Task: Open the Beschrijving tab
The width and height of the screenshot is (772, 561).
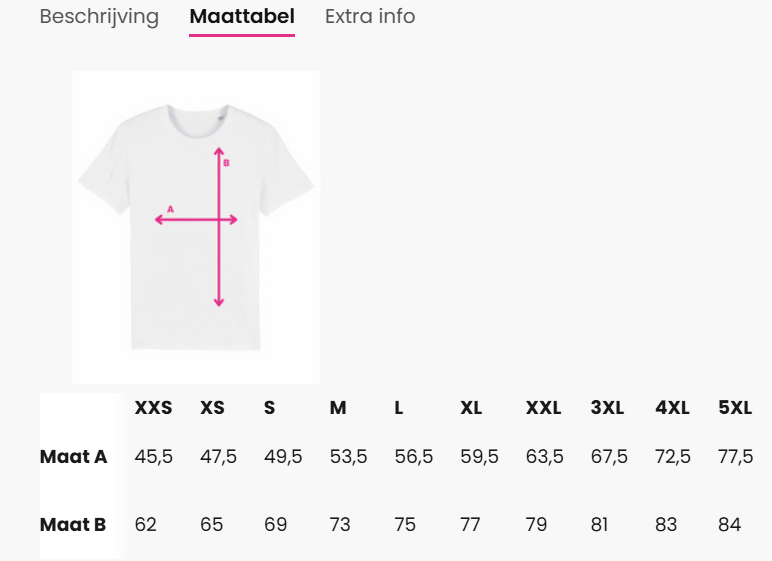Action: [x=99, y=17]
